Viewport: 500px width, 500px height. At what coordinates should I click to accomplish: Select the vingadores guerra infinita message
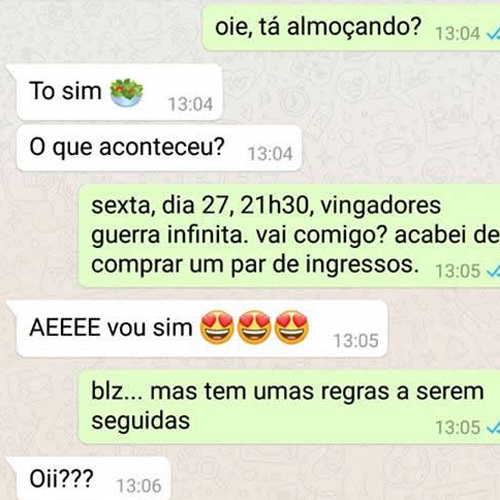[x=289, y=235]
